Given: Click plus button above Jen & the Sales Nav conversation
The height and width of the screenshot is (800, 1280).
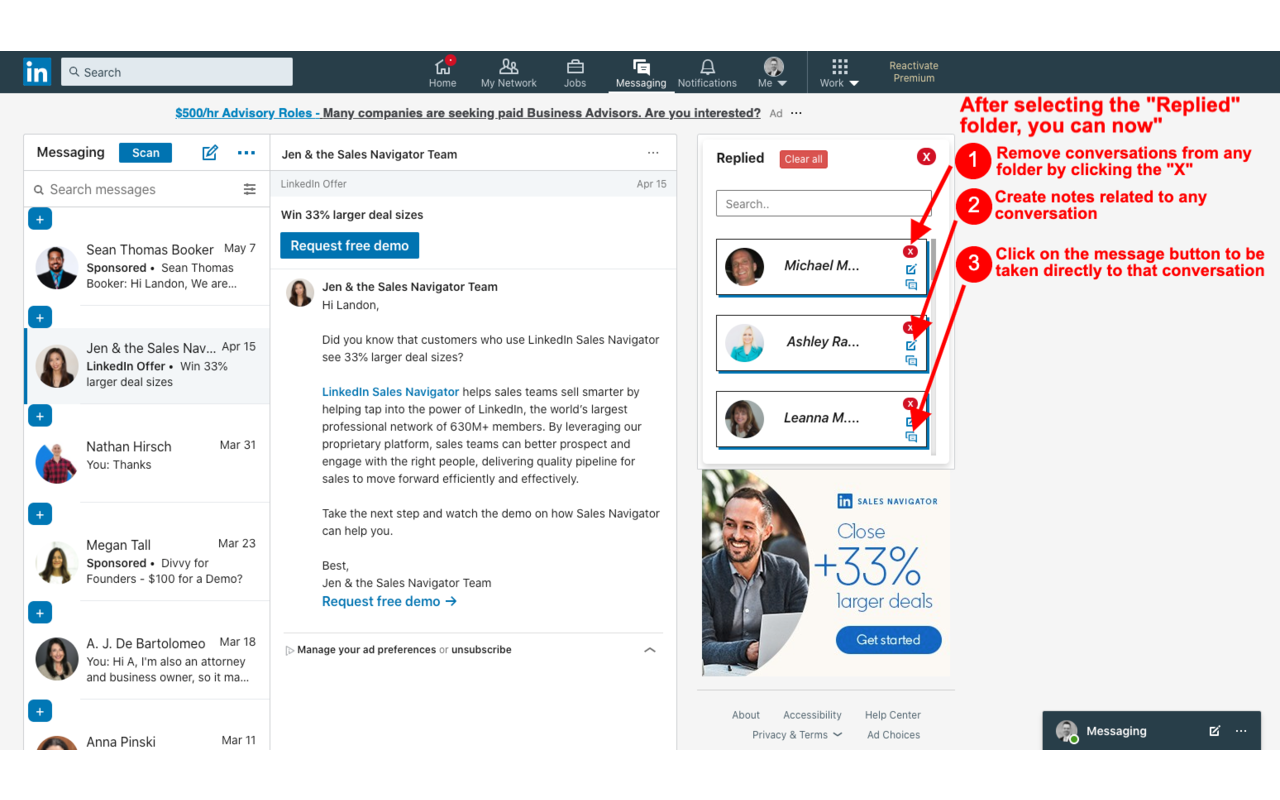Looking at the screenshot, I should 40,318.
